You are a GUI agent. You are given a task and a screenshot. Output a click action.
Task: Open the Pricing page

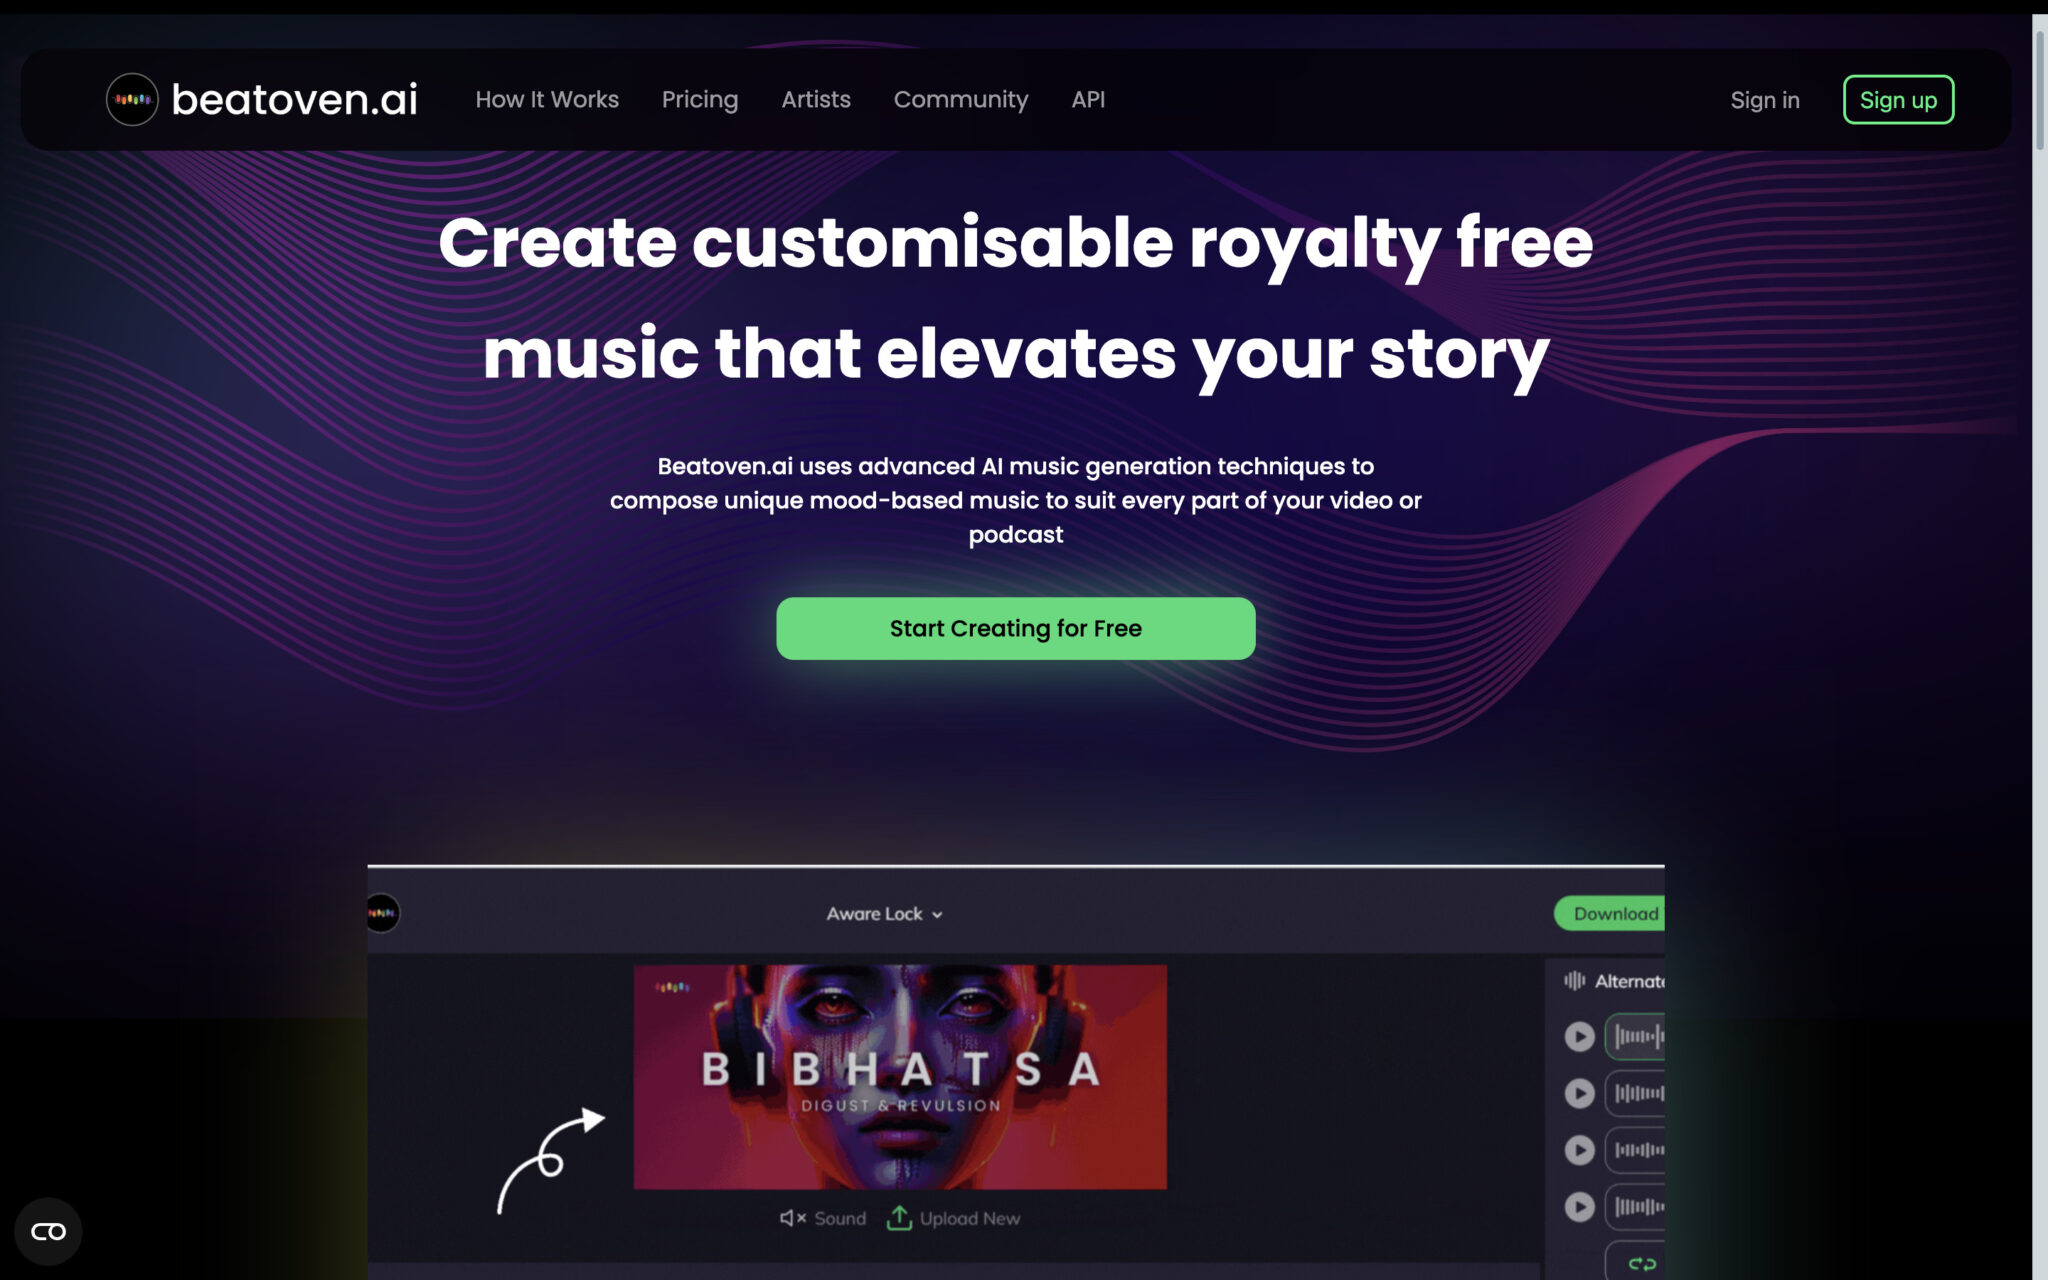(700, 99)
